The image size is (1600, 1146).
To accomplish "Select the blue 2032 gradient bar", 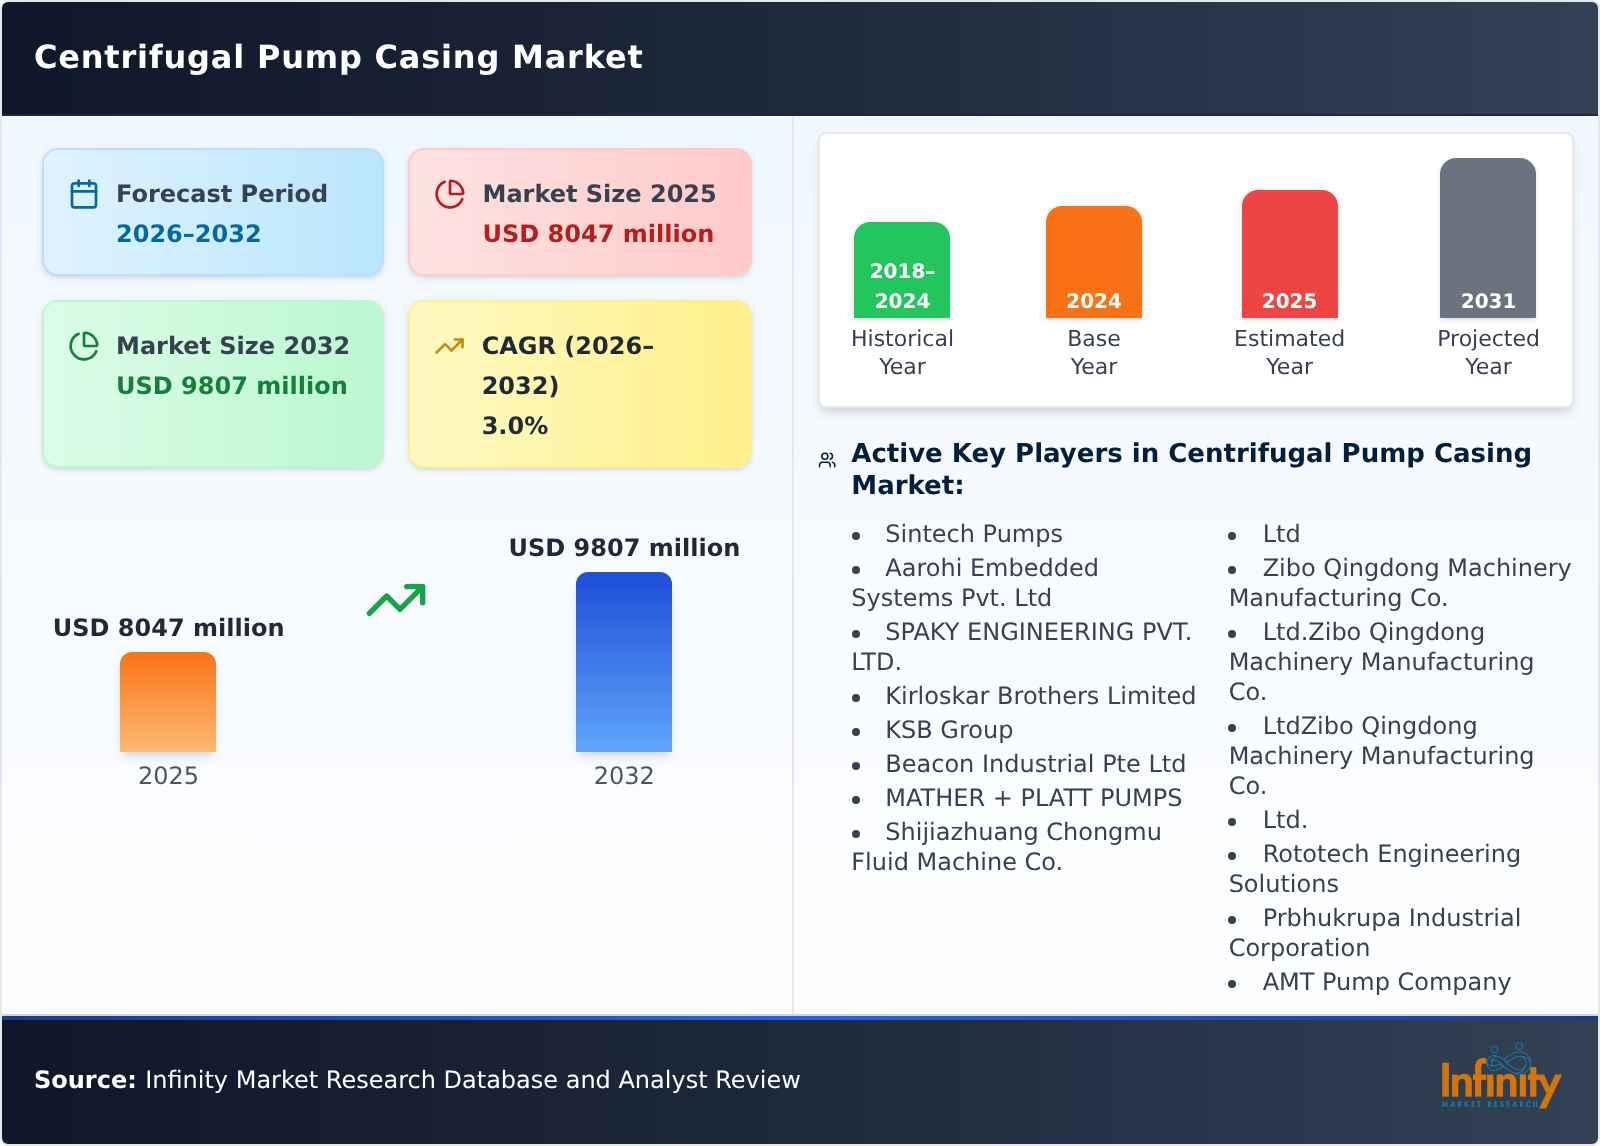I will coord(624,662).
